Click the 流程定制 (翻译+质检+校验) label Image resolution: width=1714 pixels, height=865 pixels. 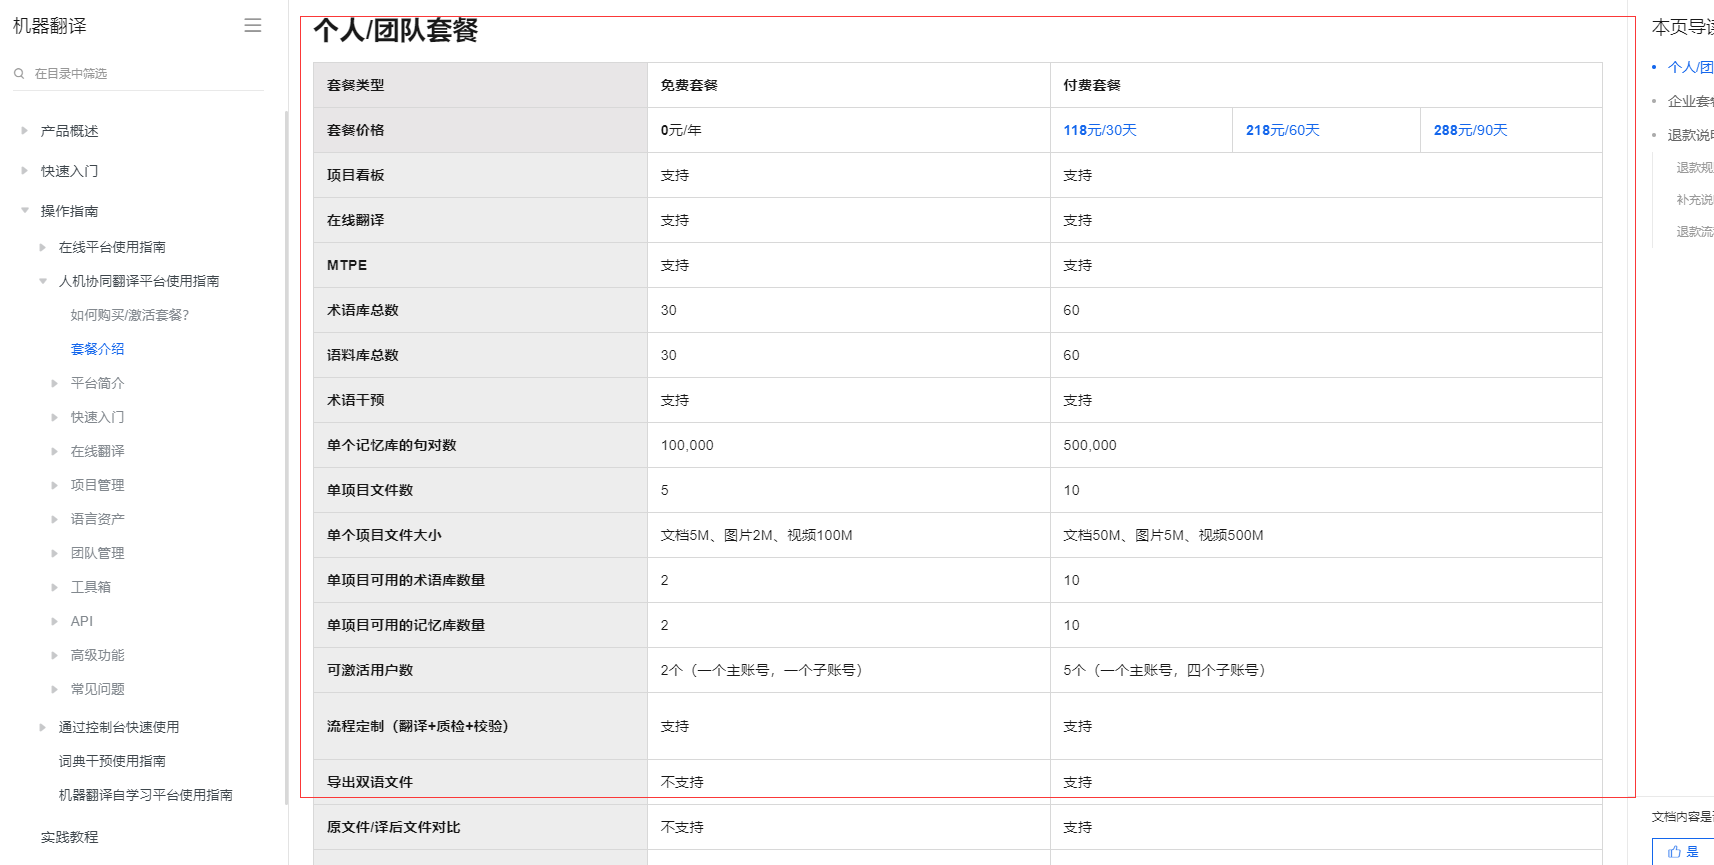418,726
